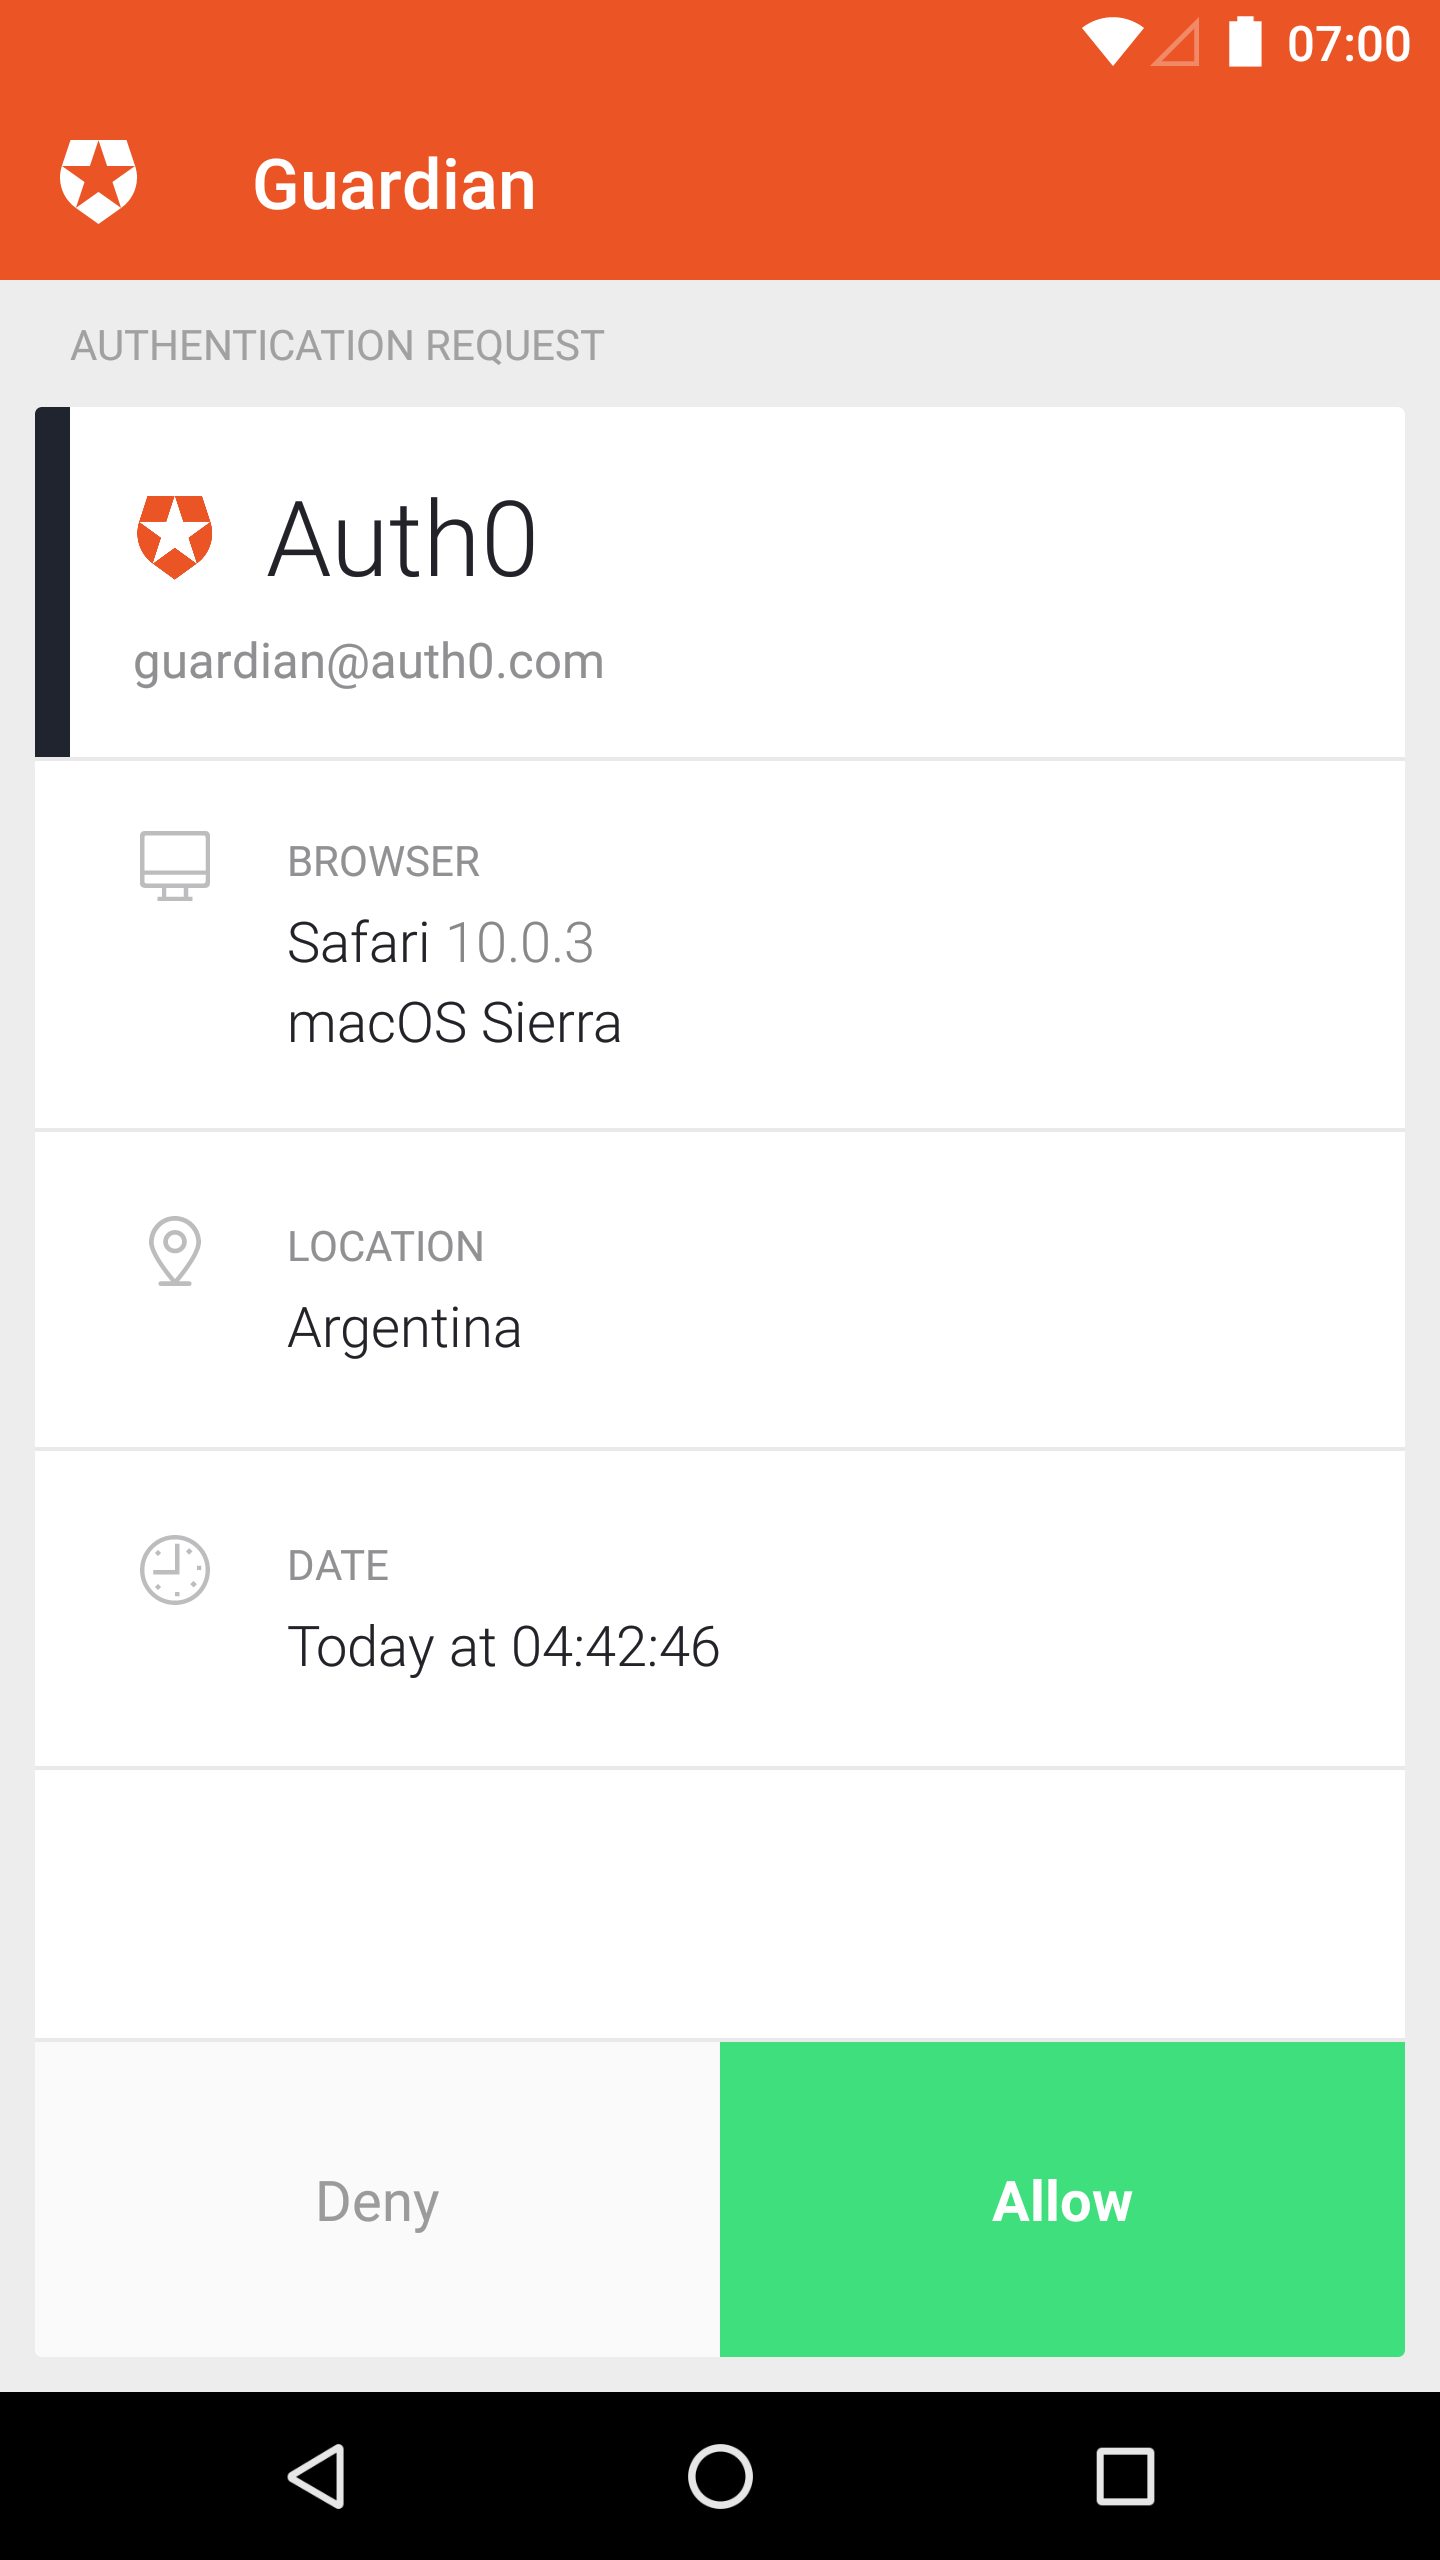Tap the Wi-Fi status icon
Image resolution: width=1440 pixels, height=2560 pixels.
coord(1112,43)
